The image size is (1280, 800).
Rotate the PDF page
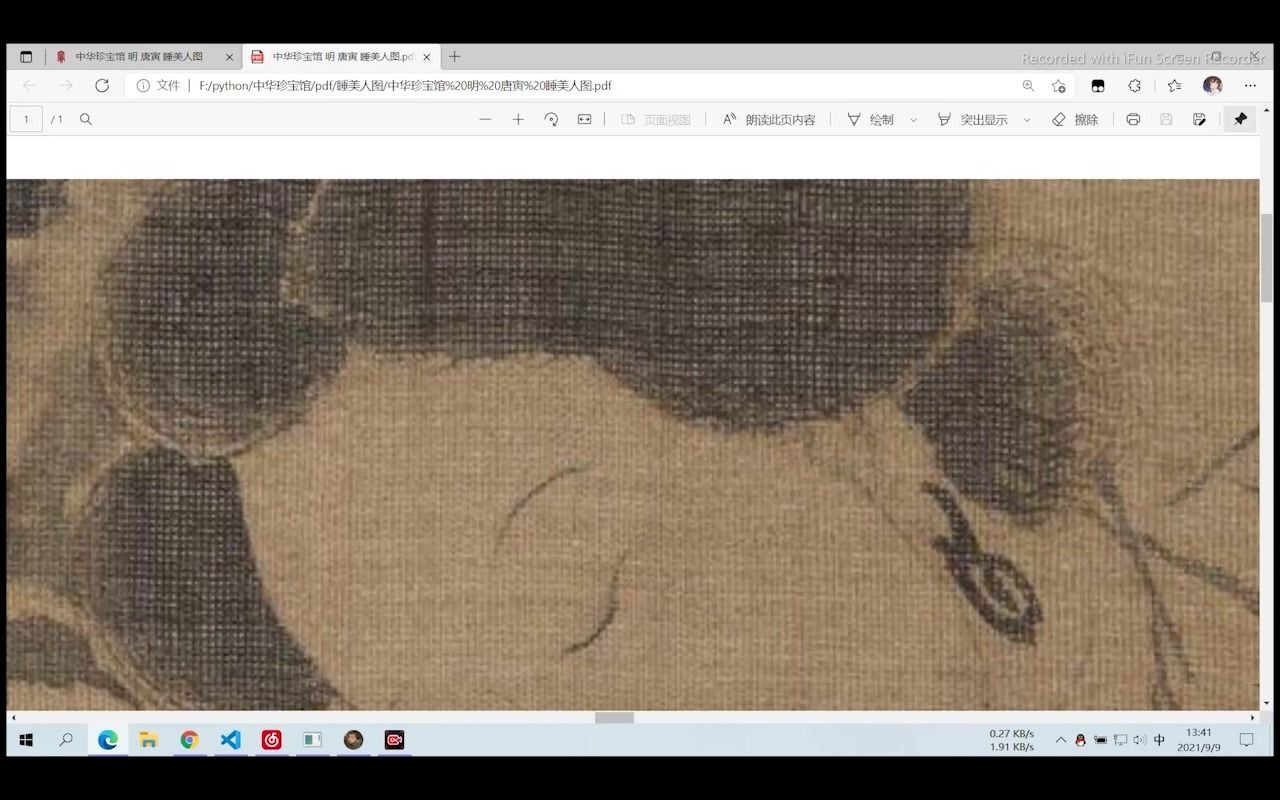coord(551,119)
